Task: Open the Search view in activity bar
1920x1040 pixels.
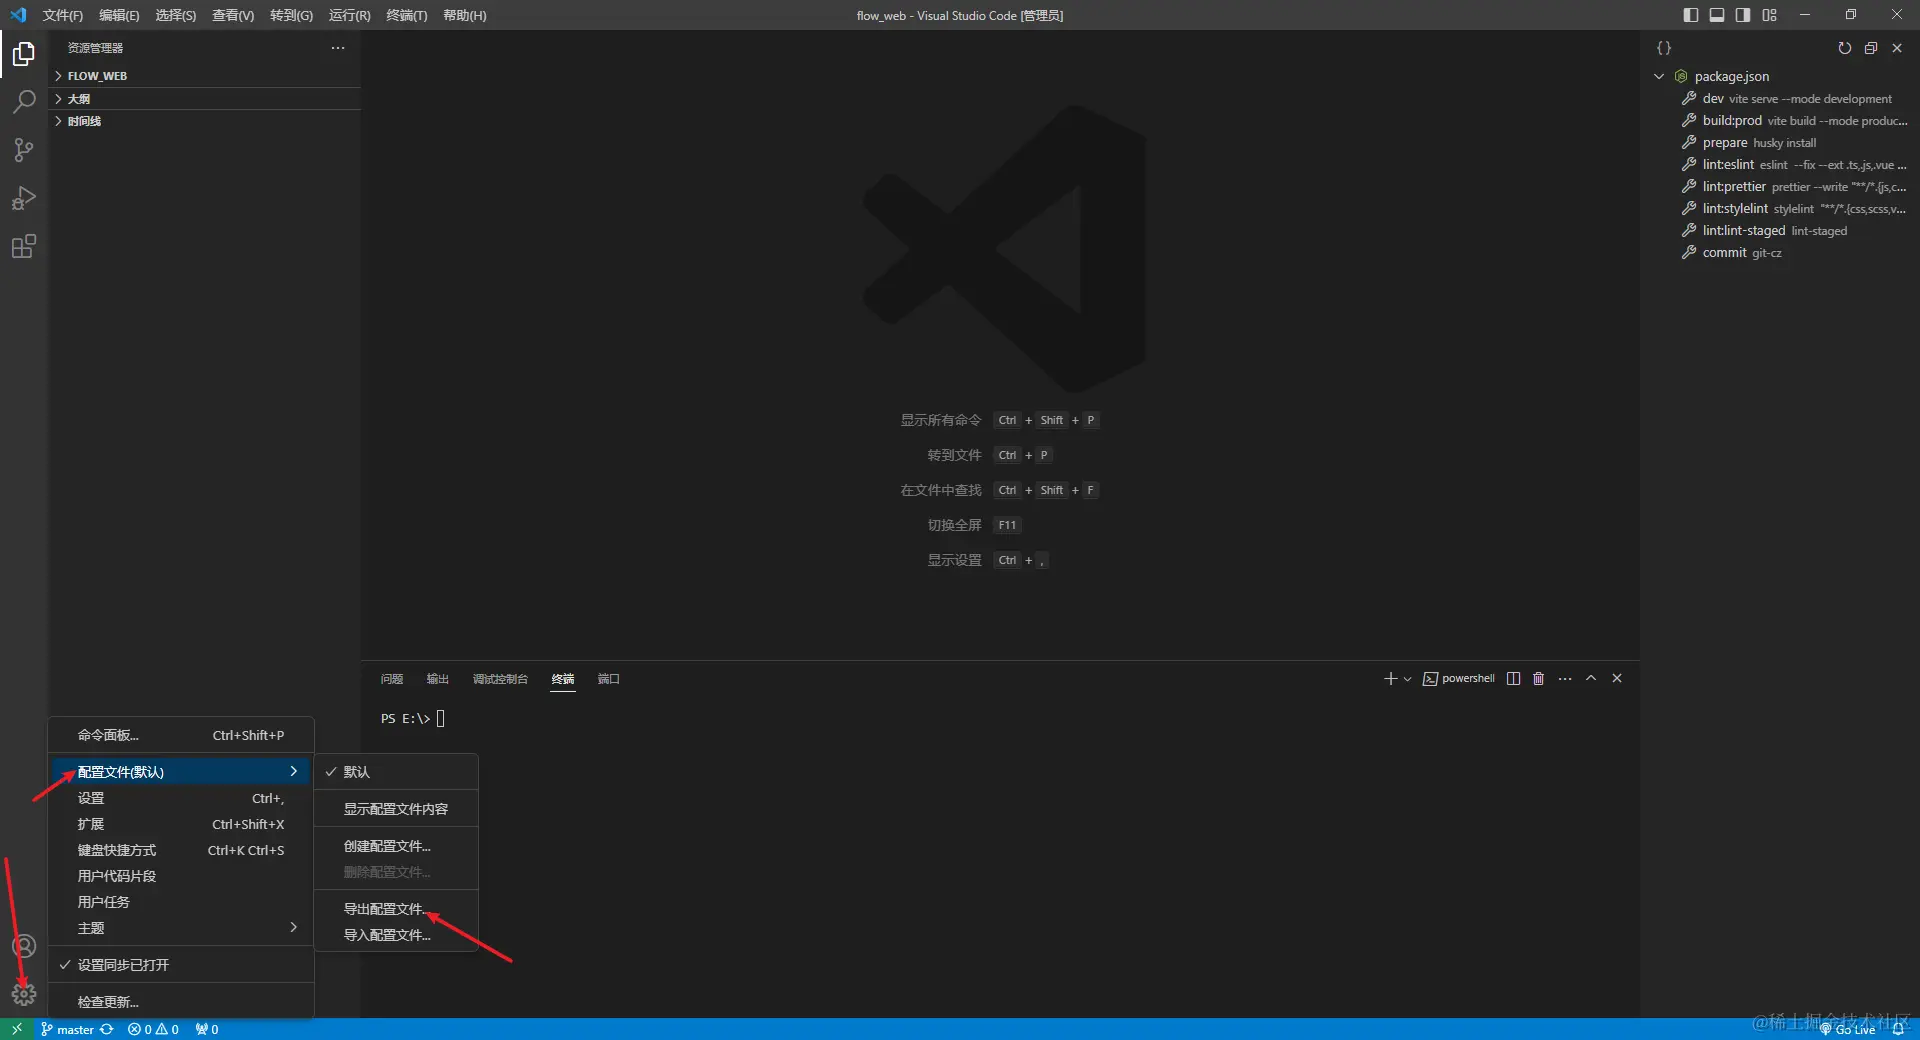Action: tap(24, 102)
